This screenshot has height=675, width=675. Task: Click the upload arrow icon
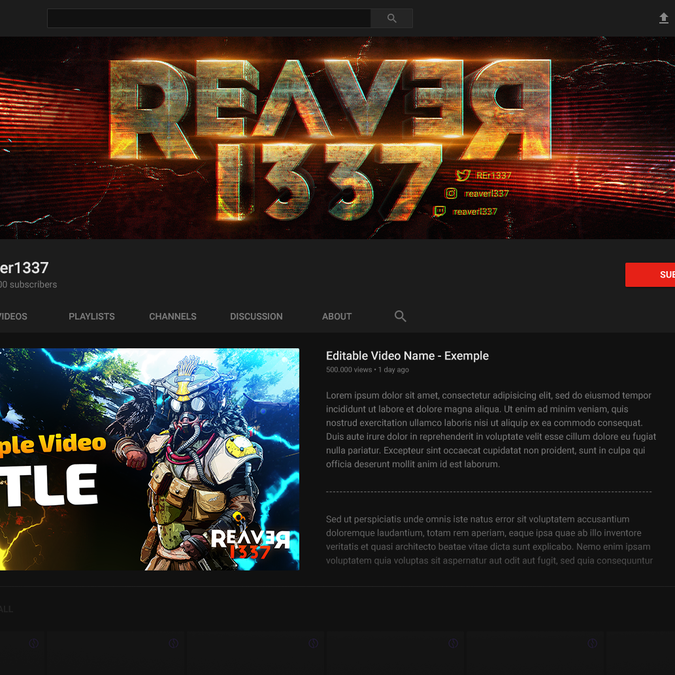tap(663, 18)
